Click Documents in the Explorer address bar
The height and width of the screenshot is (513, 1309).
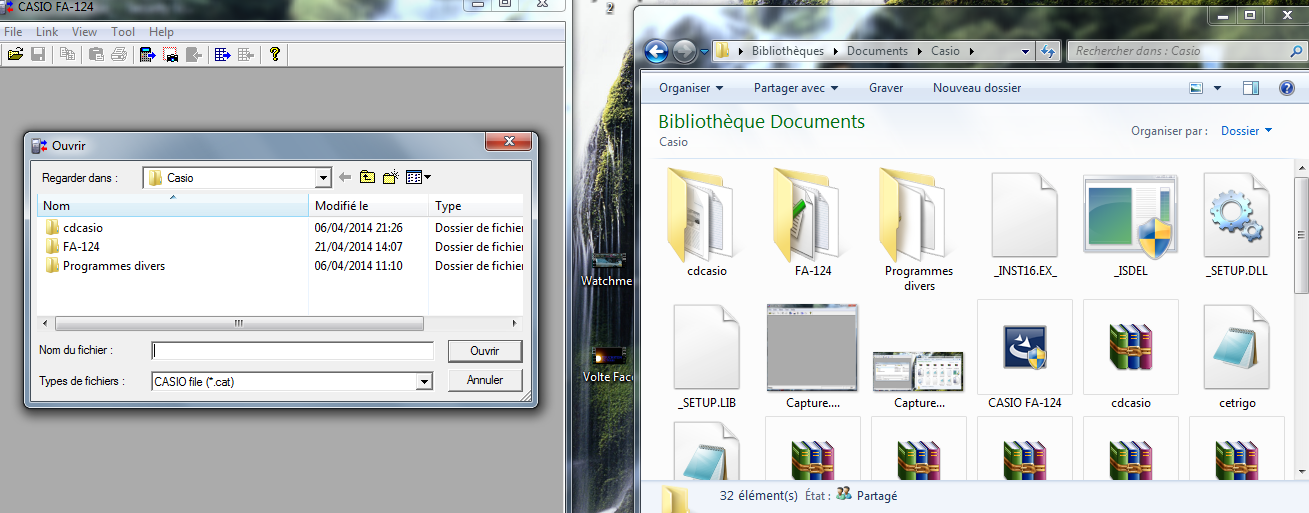click(877, 51)
